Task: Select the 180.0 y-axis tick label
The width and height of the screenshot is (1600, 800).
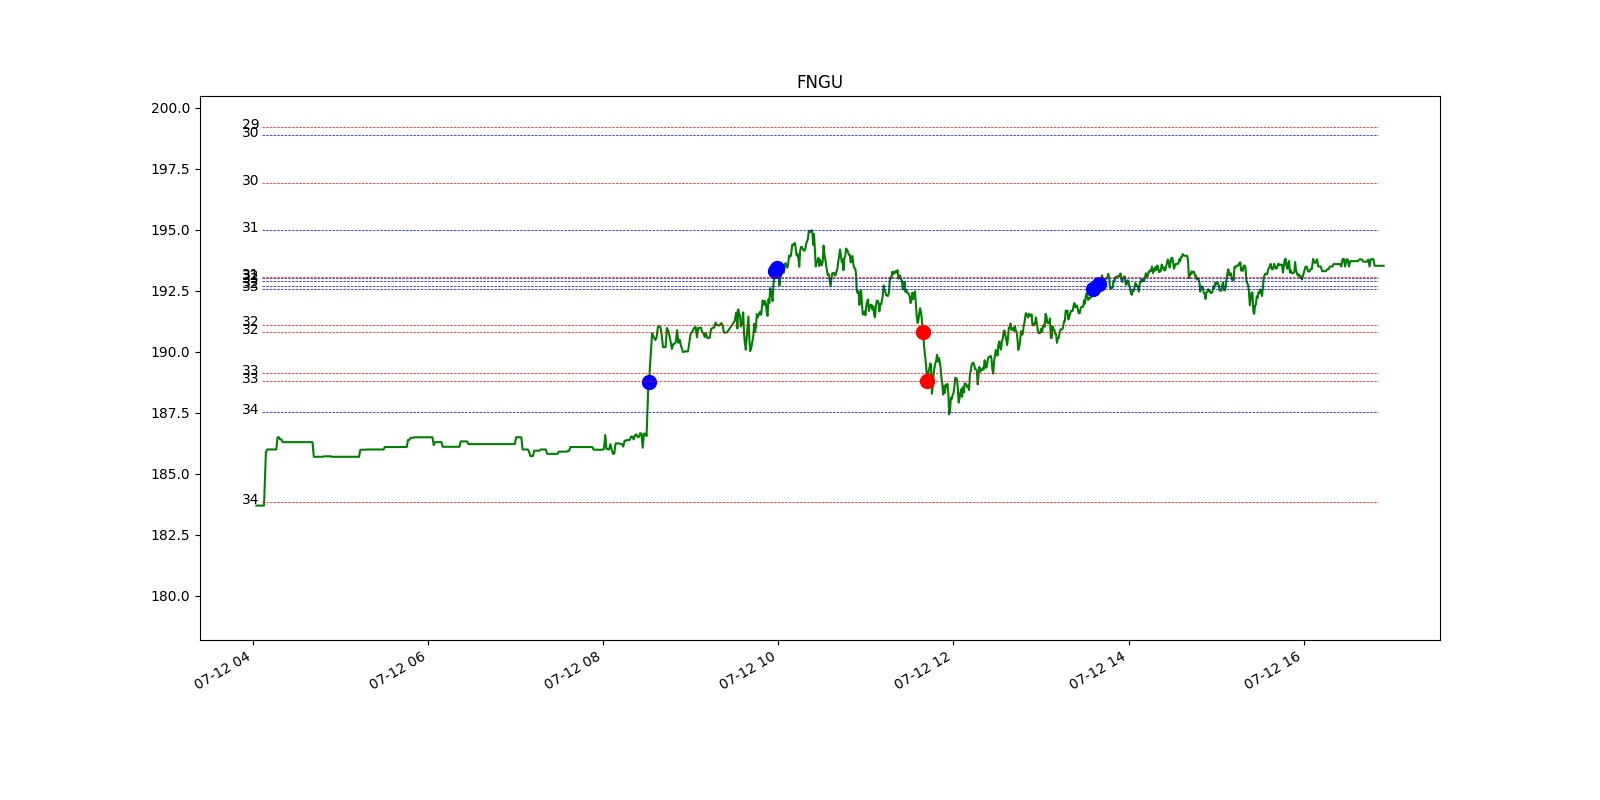Action: pyautogui.click(x=170, y=596)
